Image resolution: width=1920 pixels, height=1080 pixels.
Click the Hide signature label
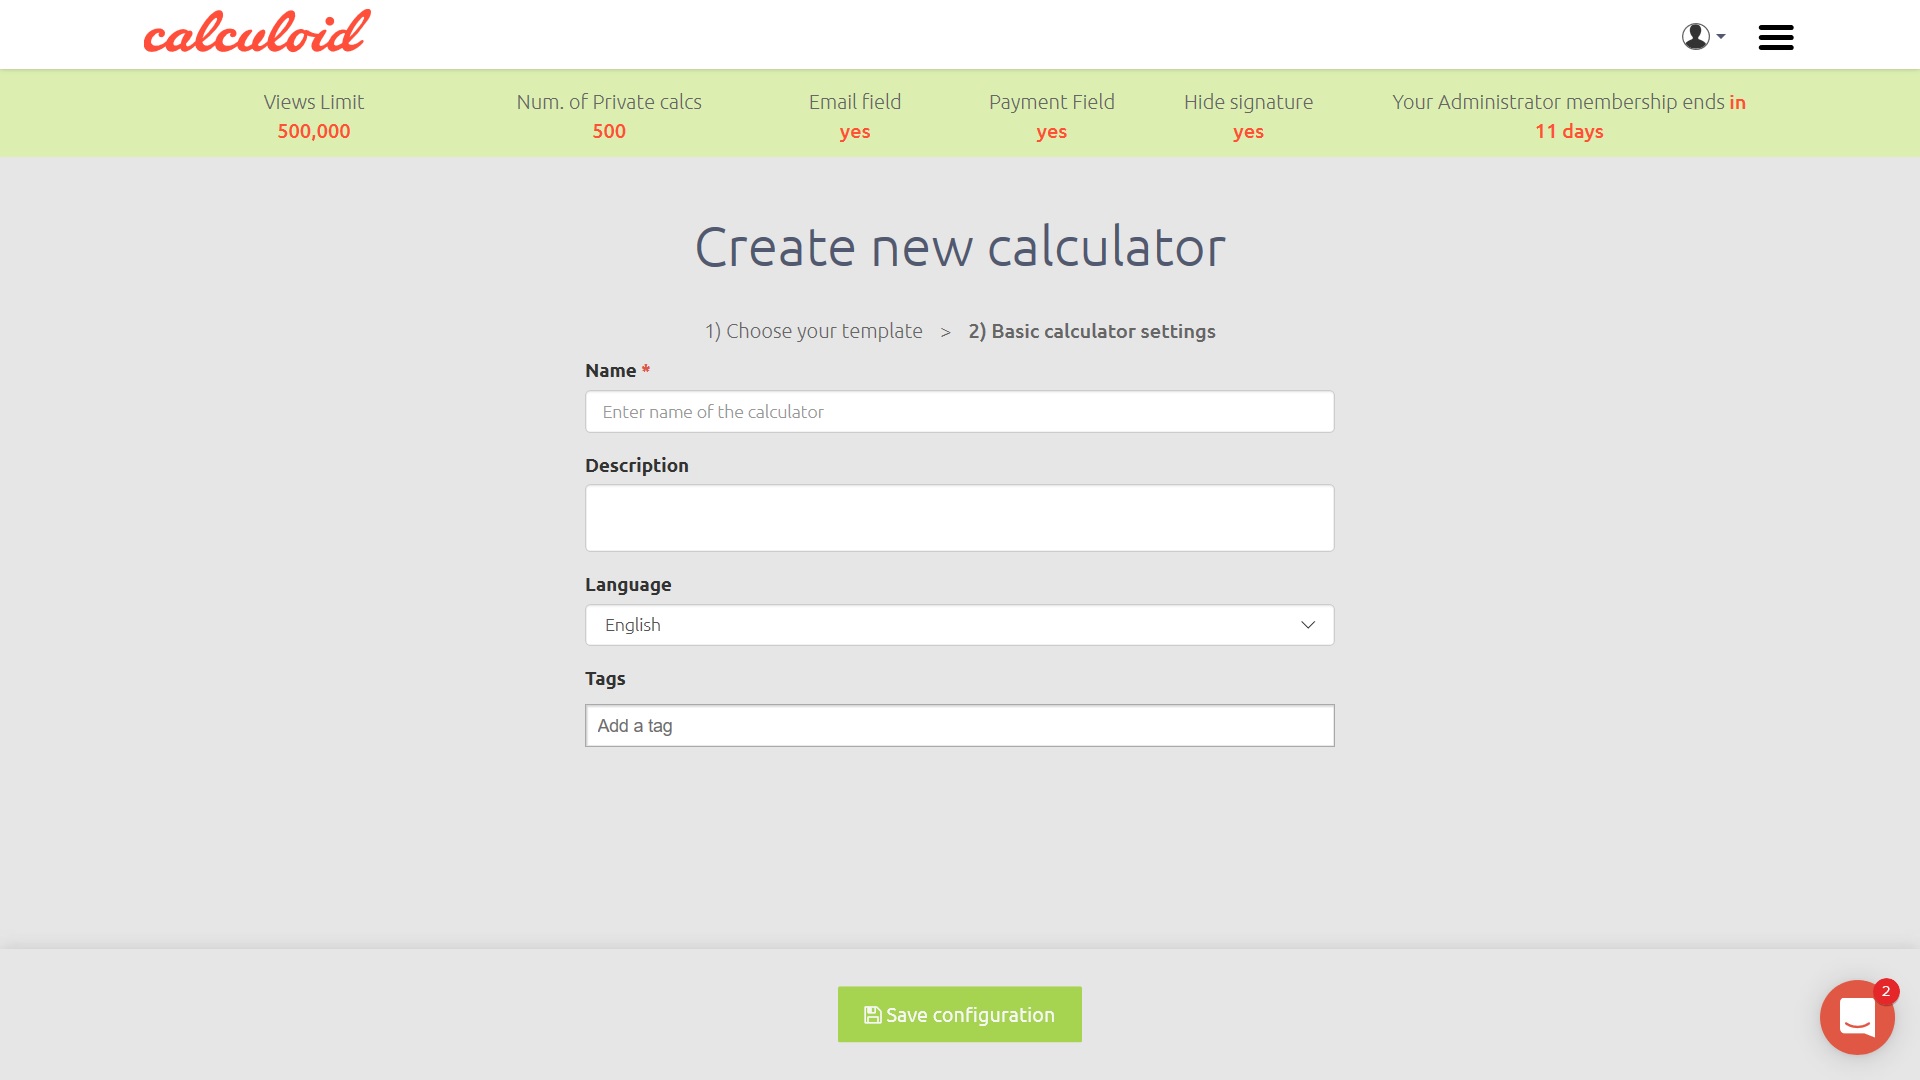[1248, 102]
